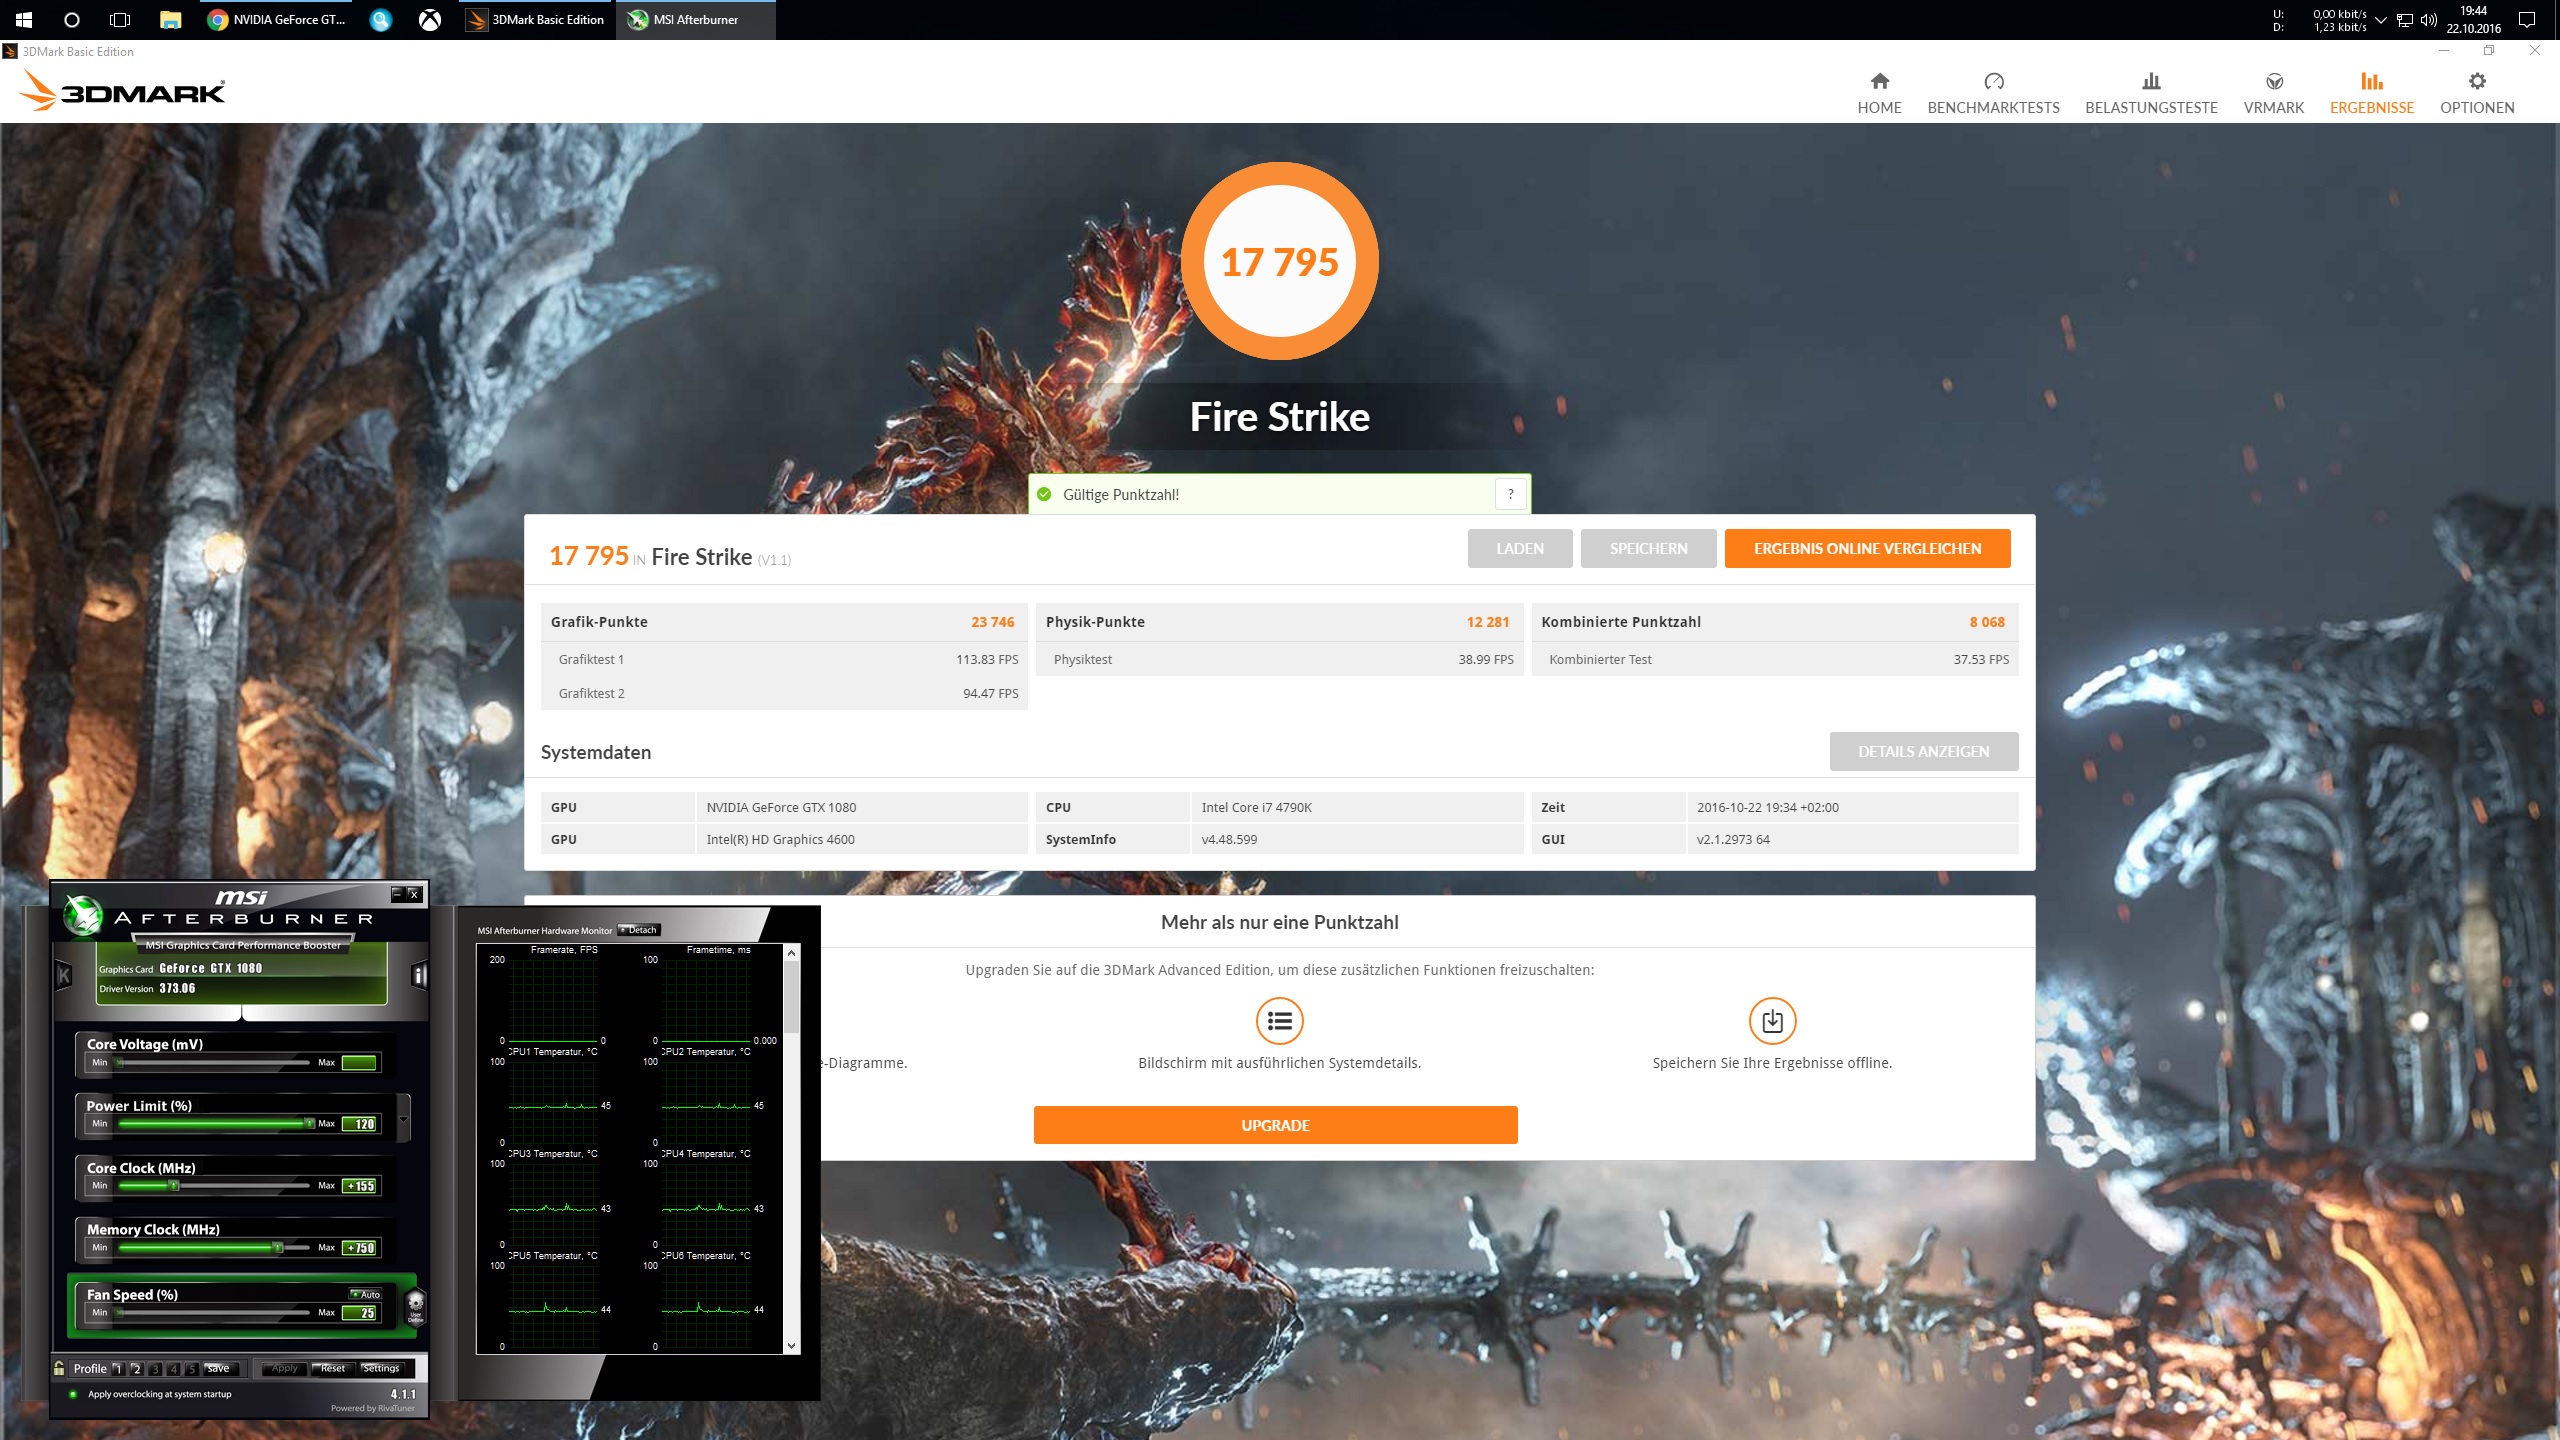Click Ergebnis Online Vergleichen button
Screen dimensions: 2560x1440
(x=1867, y=548)
